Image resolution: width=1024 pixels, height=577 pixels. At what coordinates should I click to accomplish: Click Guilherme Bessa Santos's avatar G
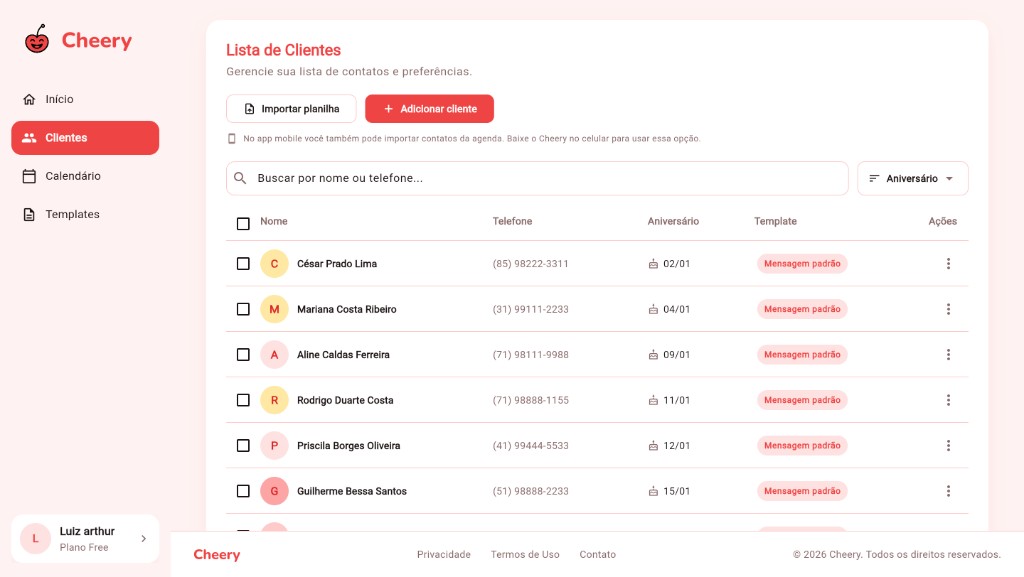(274, 491)
